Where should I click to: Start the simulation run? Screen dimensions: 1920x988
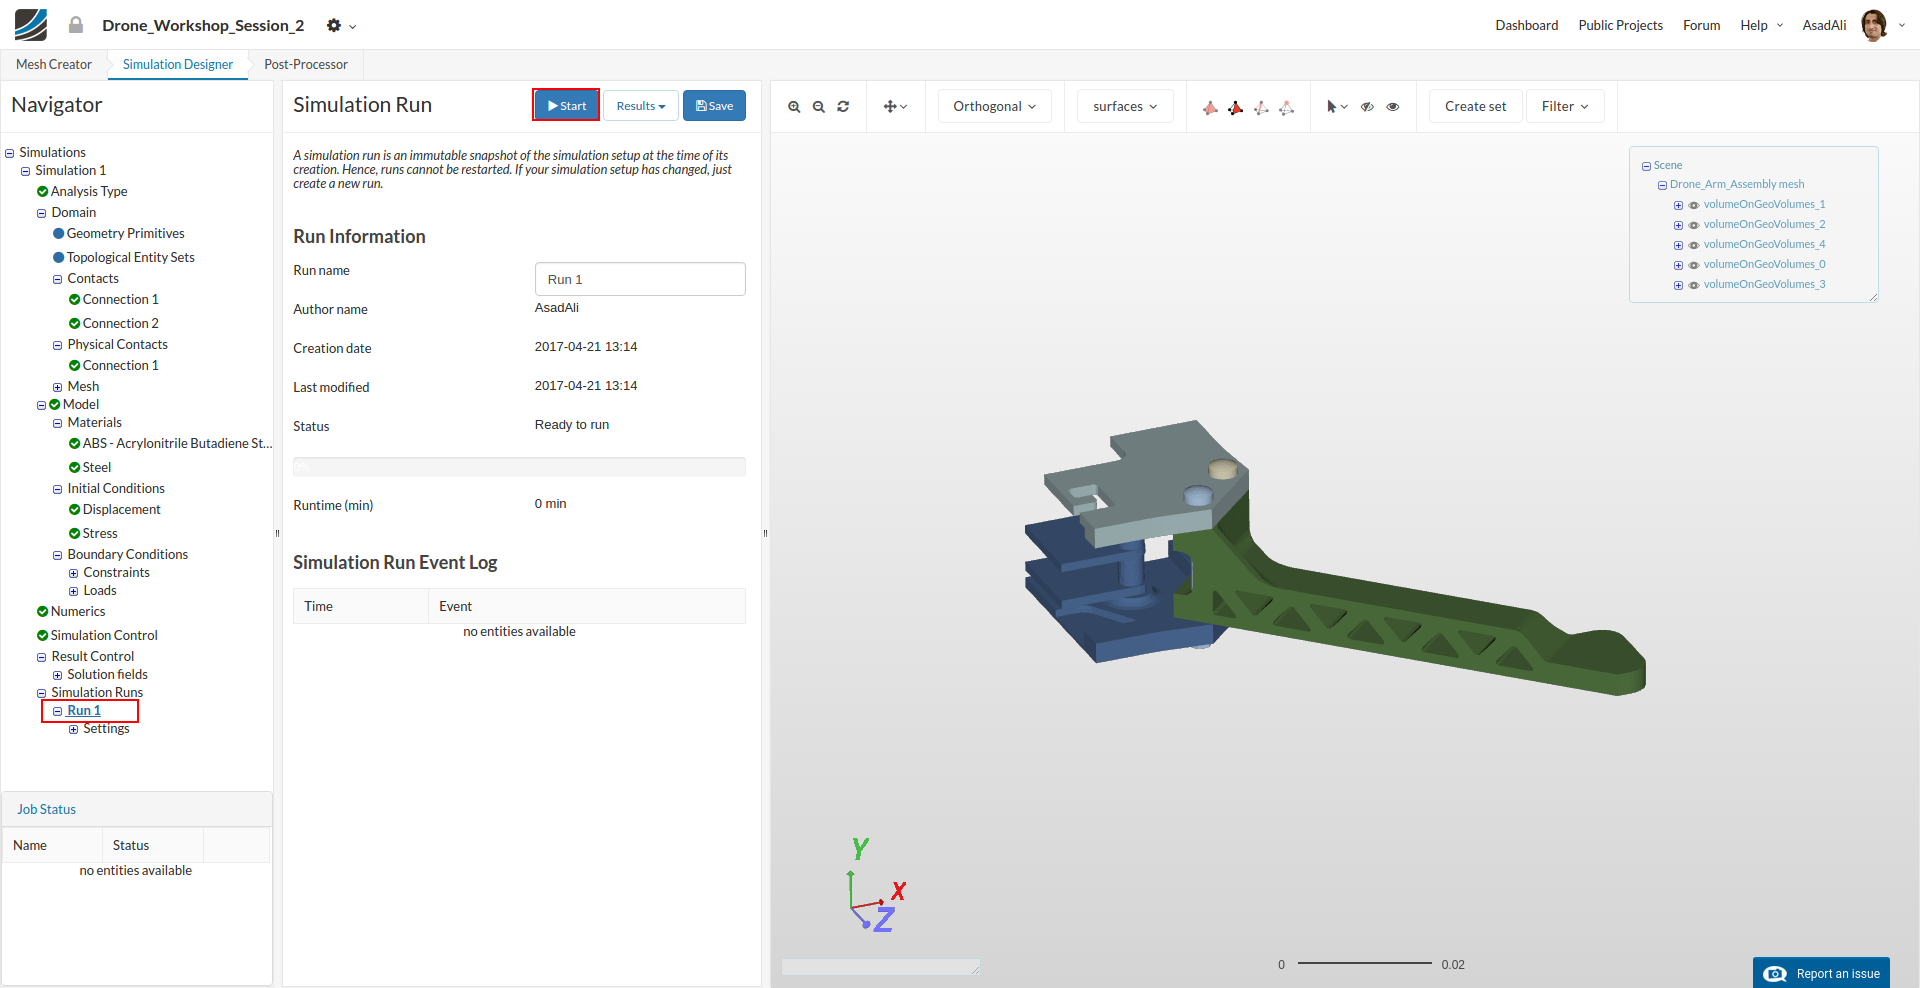(566, 106)
